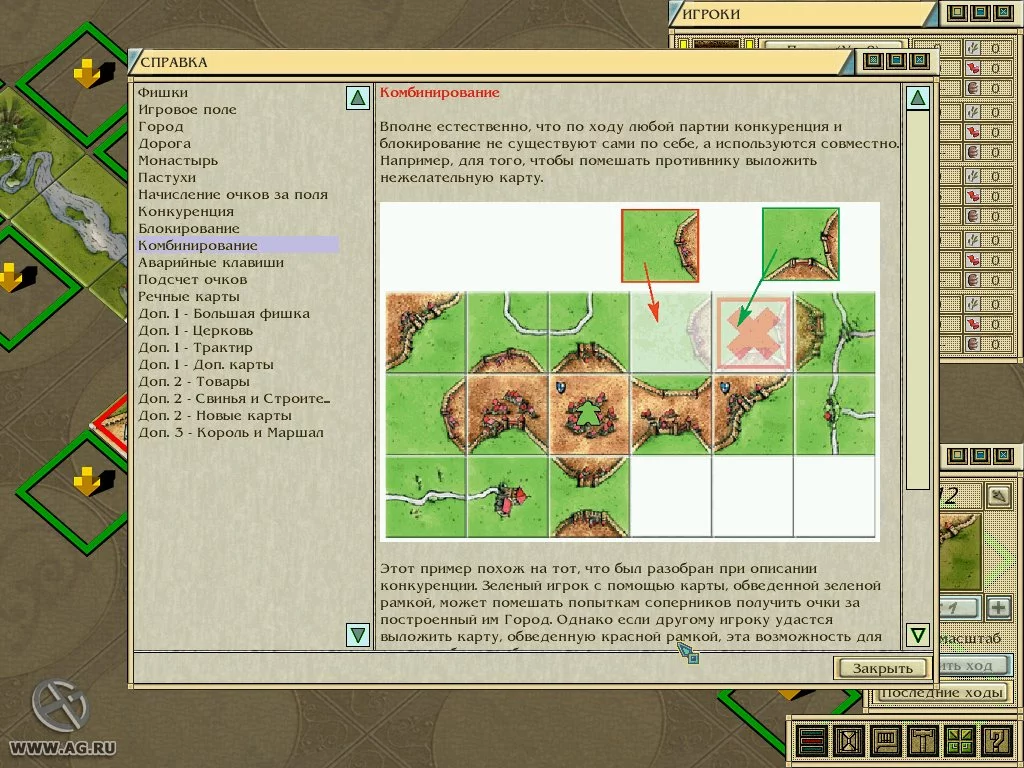This screenshot has width=1024, height=768.
Task: Click the hammer-shaped icon in bottom toolbar
Action: coord(923,742)
